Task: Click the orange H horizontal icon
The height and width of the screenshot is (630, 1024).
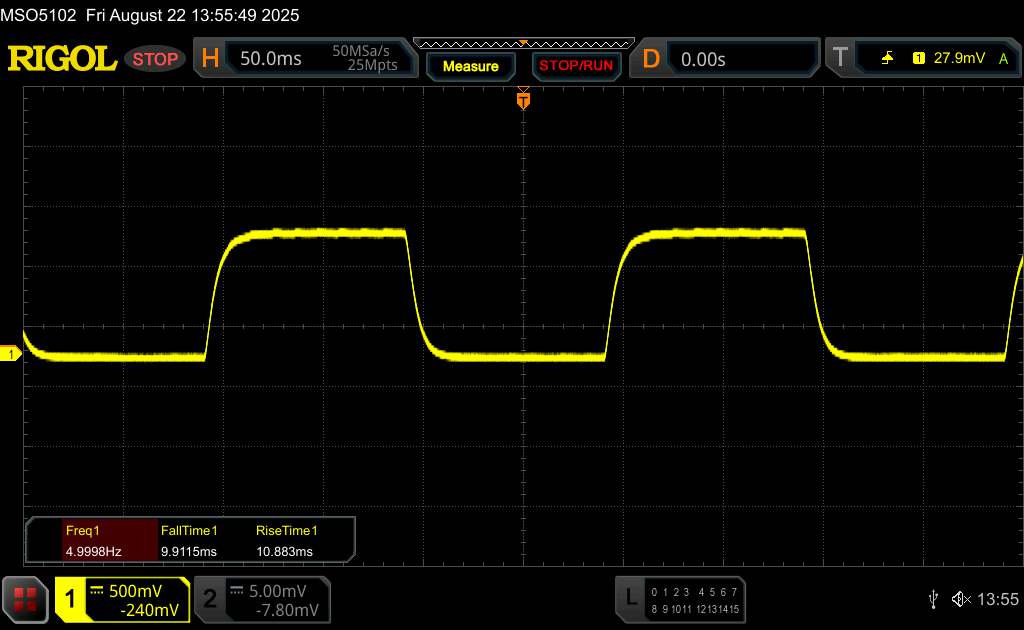Action: 210,59
